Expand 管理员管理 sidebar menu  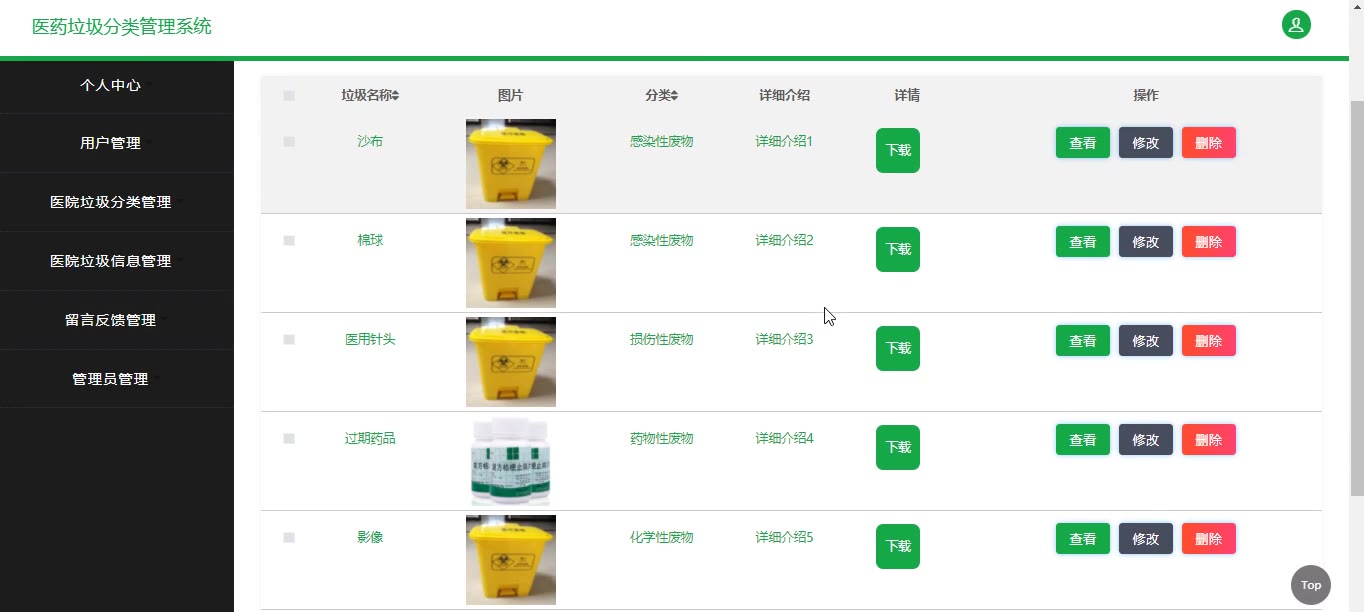[117, 379]
